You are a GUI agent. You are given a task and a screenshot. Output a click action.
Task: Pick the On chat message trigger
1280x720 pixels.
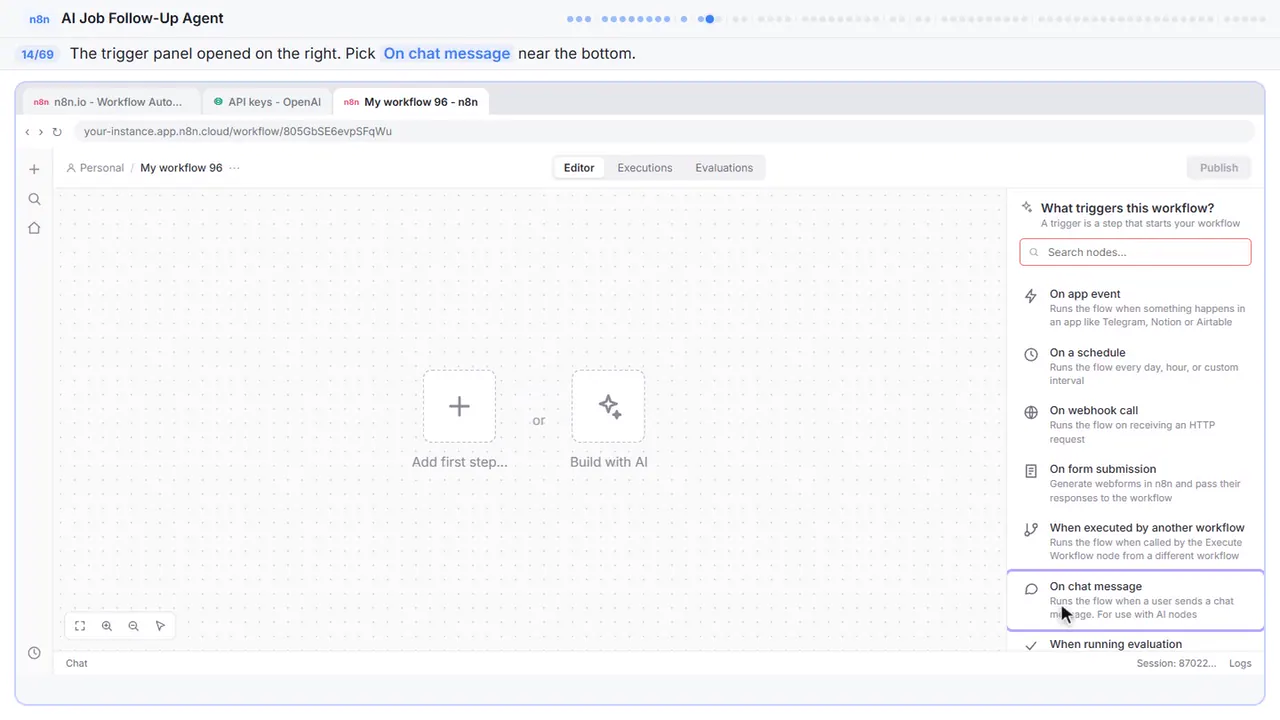click(x=1136, y=600)
